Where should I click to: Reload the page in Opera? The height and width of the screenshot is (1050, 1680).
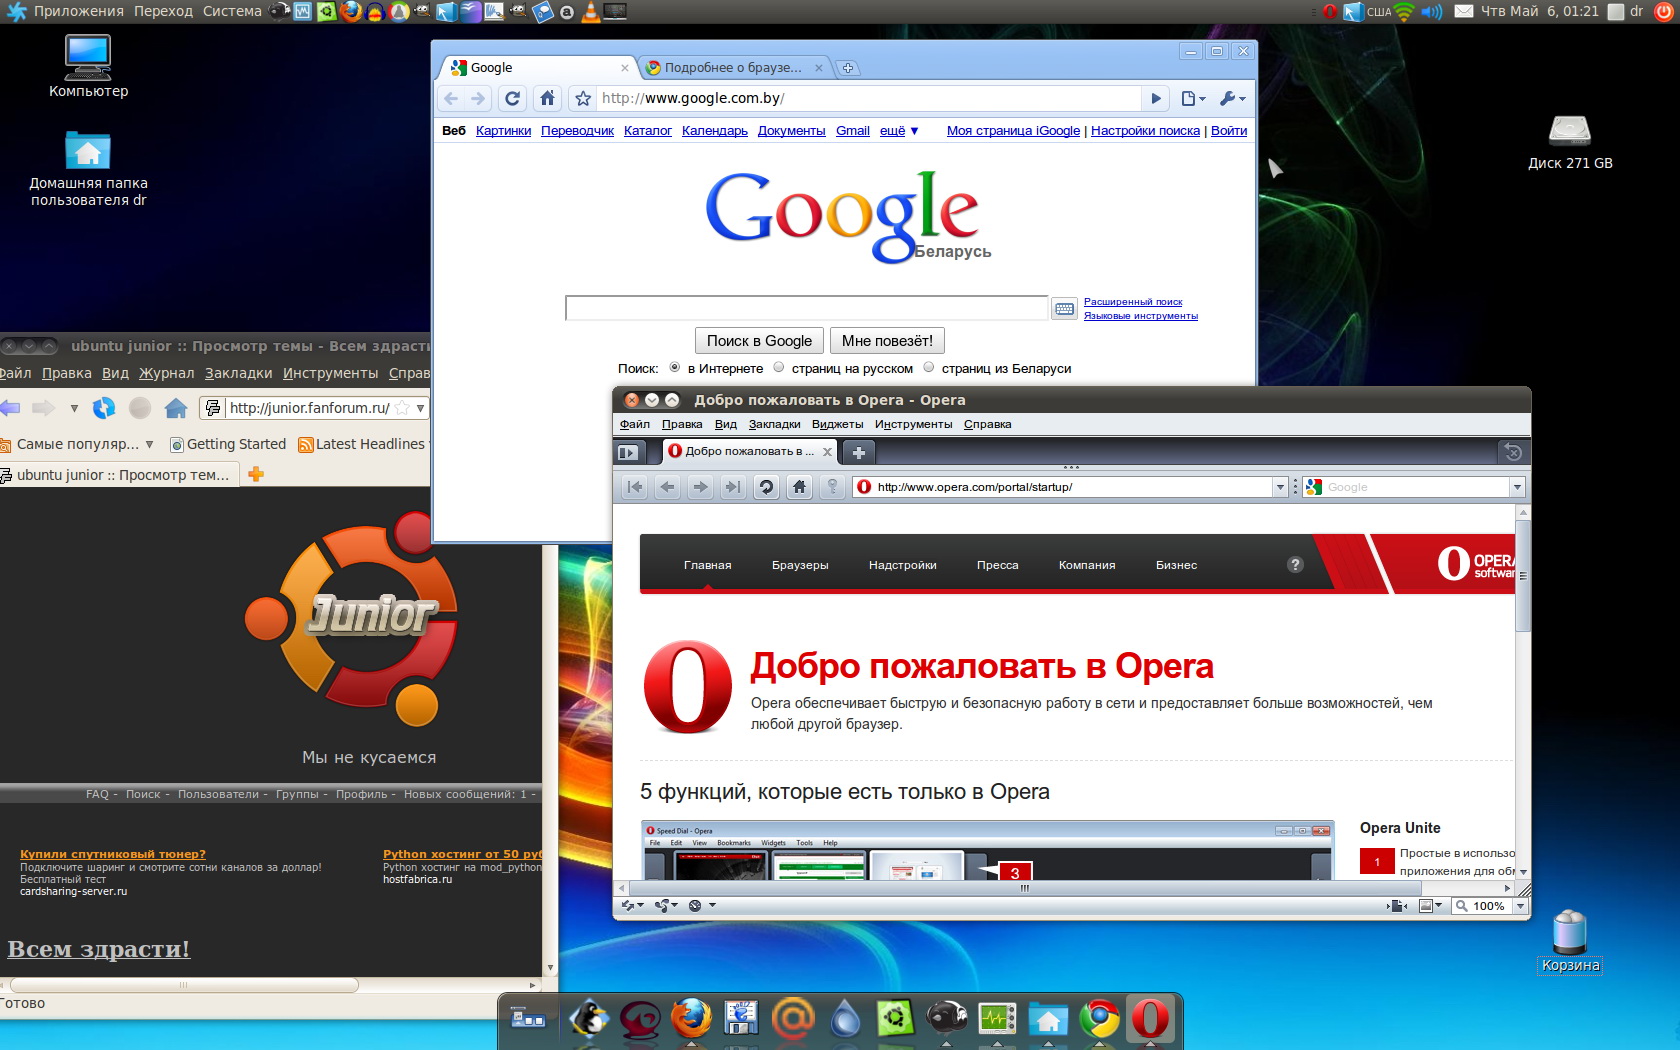pyautogui.click(x=766, y=487)
